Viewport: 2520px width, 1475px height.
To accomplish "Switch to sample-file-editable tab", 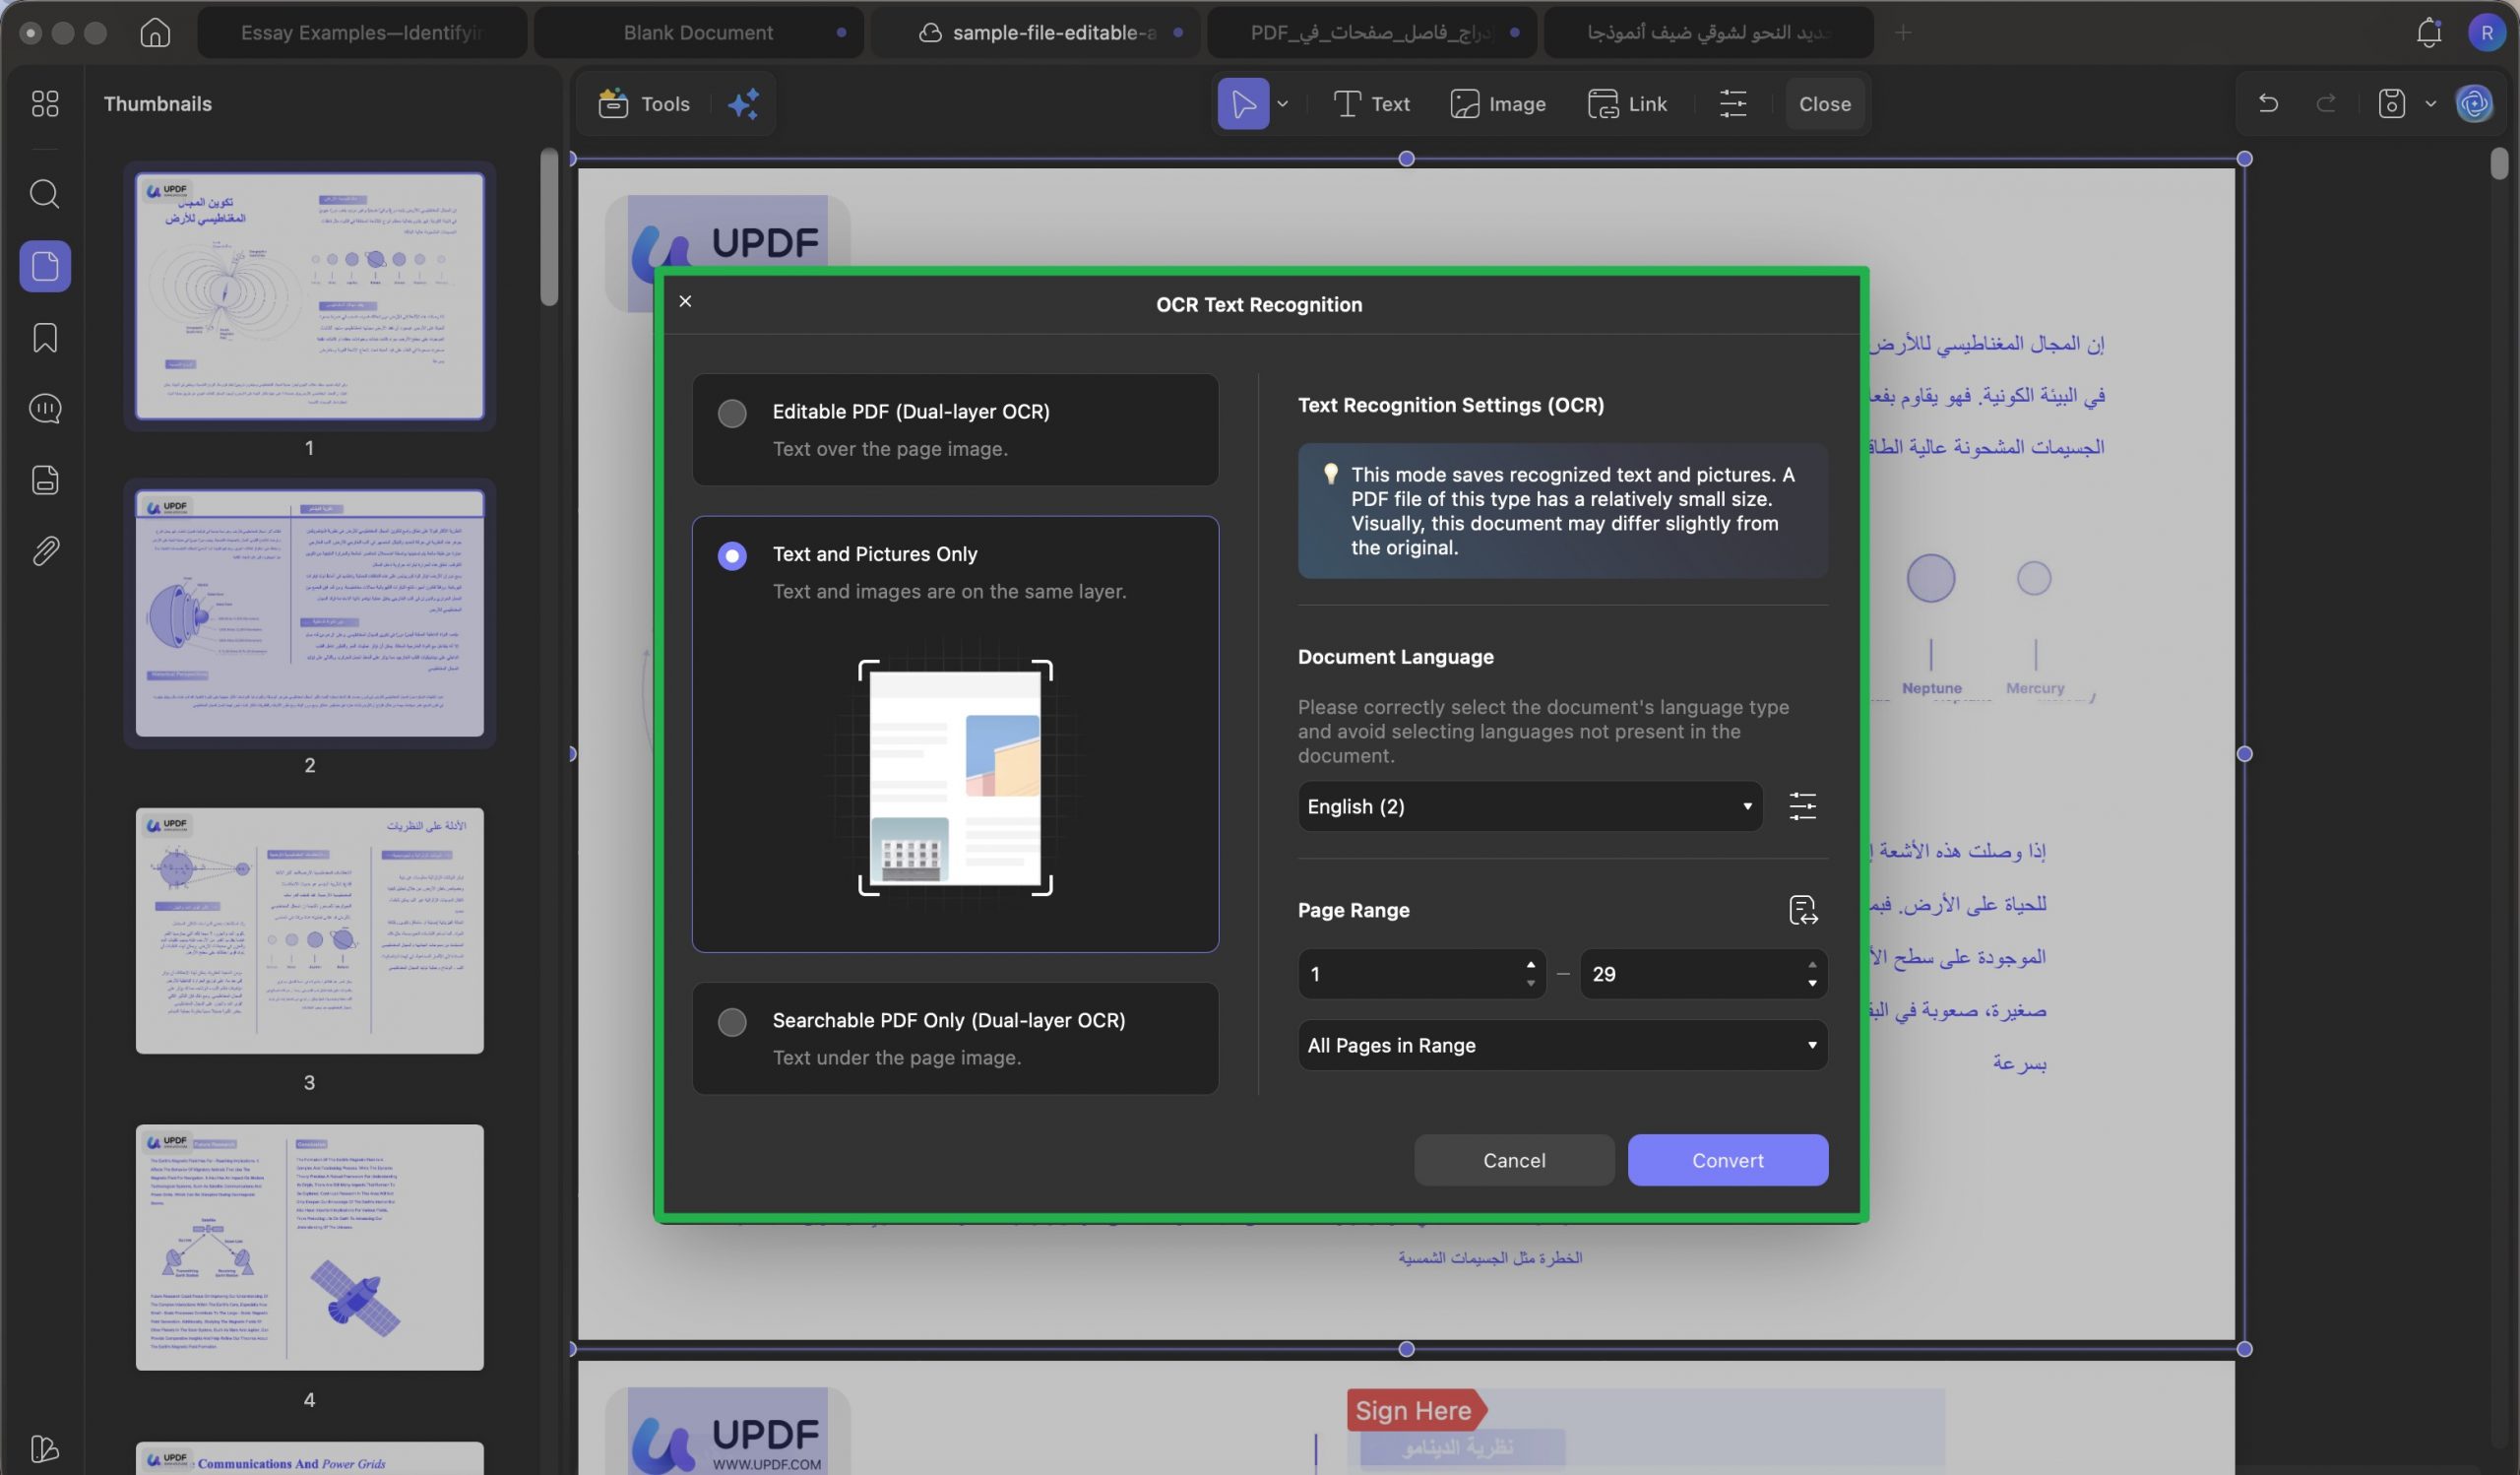I will (x=1036, y=33).
